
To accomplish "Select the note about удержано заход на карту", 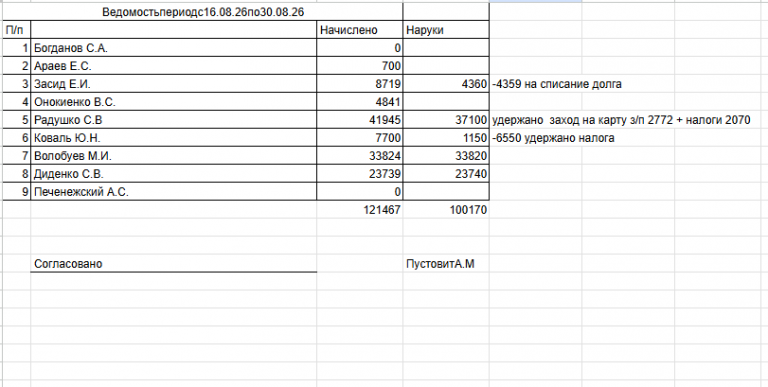I will (621, 120).
